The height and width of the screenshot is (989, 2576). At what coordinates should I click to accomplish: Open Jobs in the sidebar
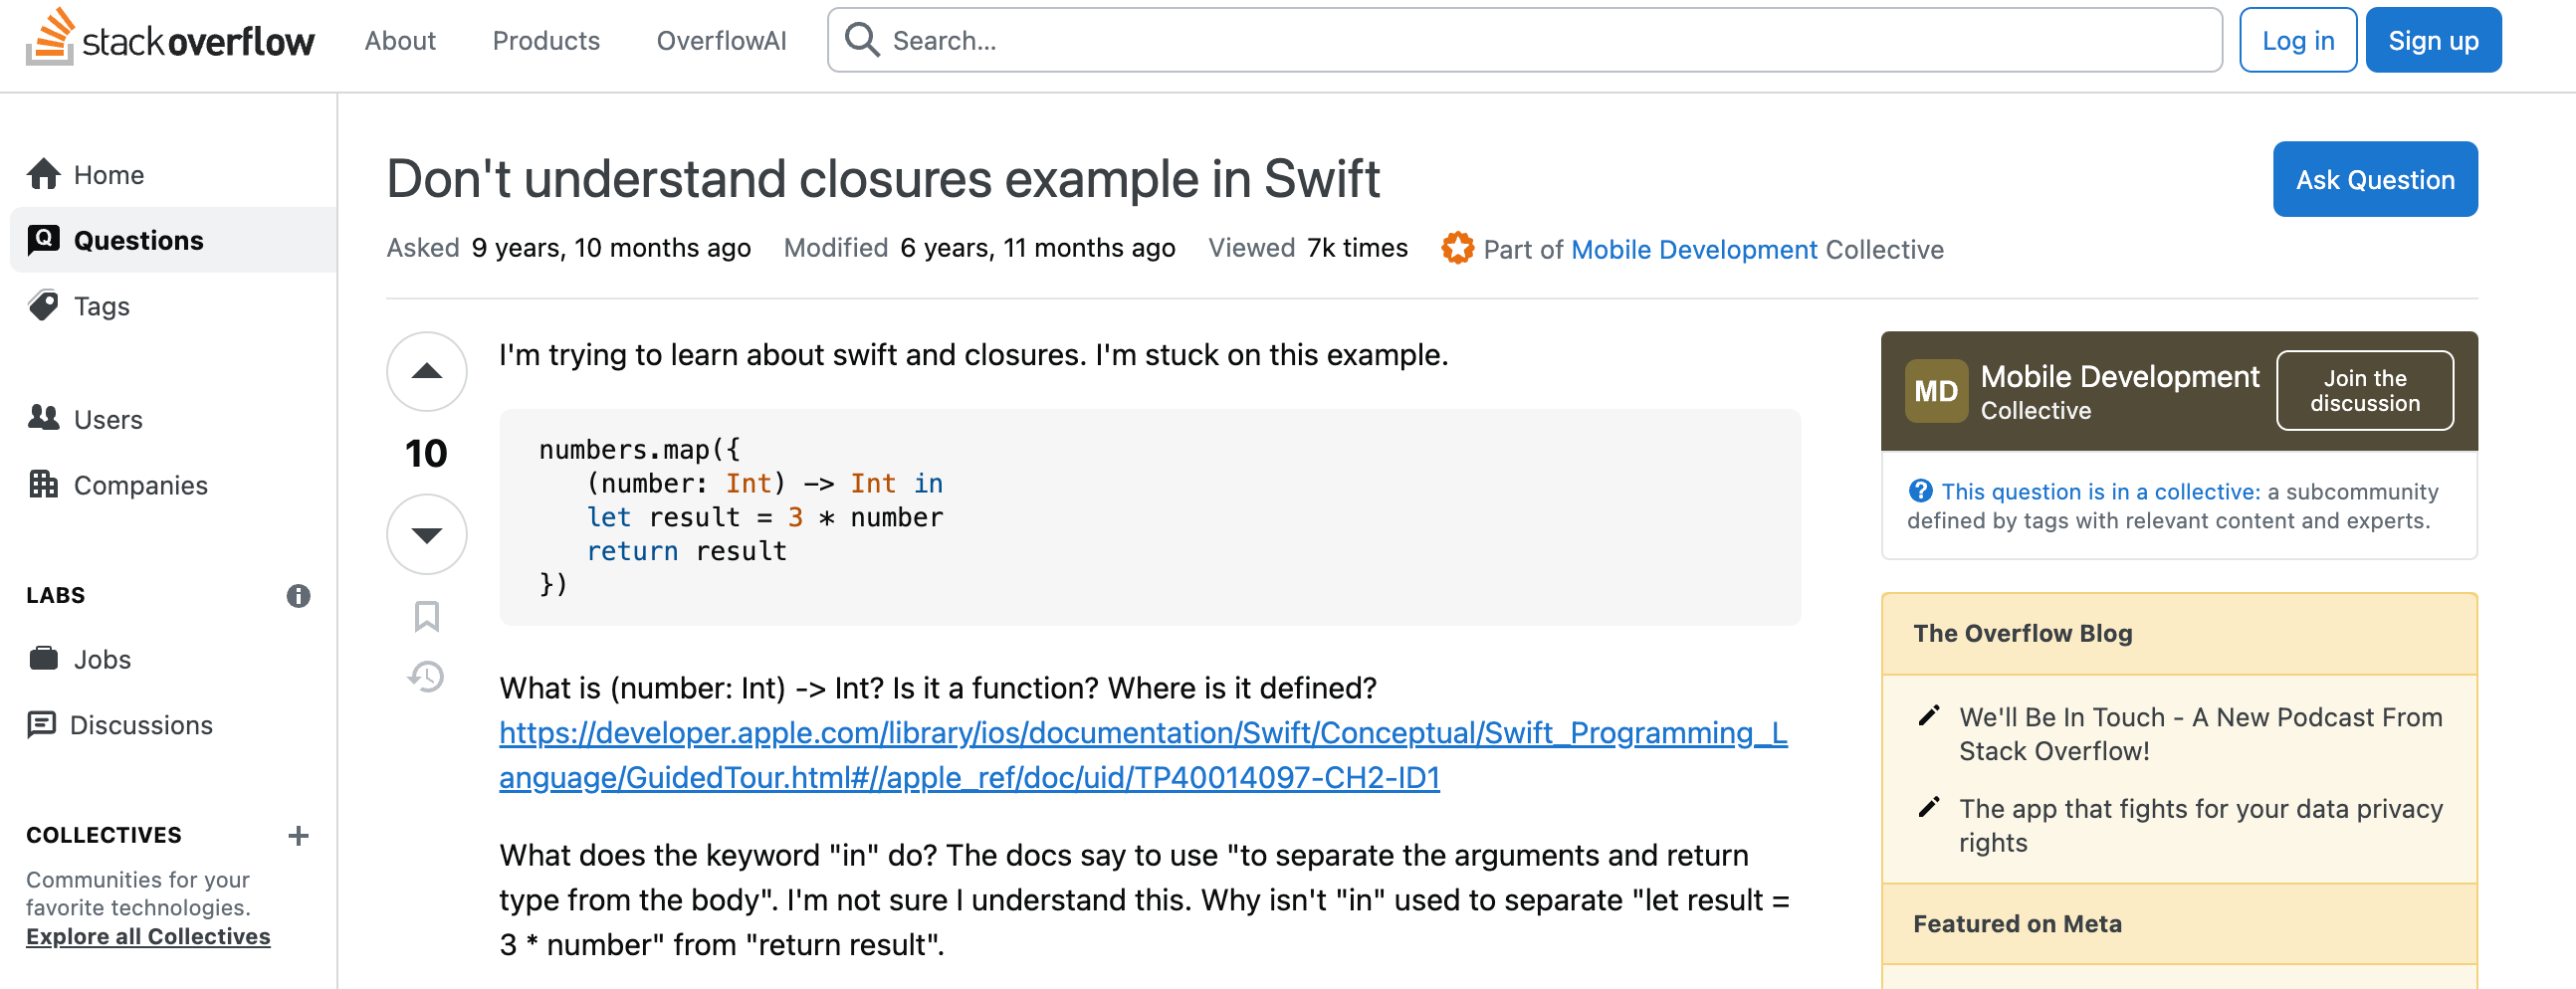tap(172, 659)
